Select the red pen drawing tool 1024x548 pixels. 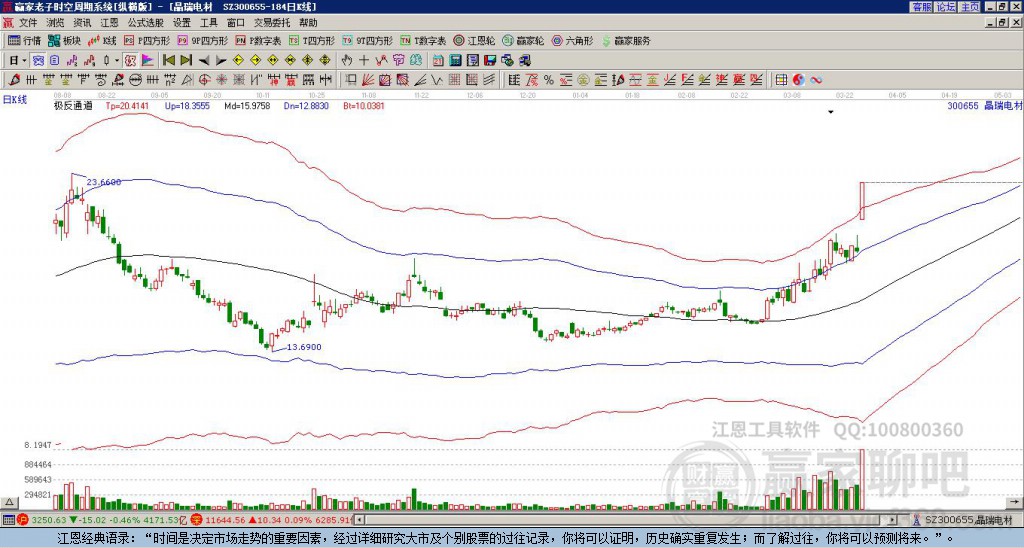pyautogui.click(x=14, y=80)
